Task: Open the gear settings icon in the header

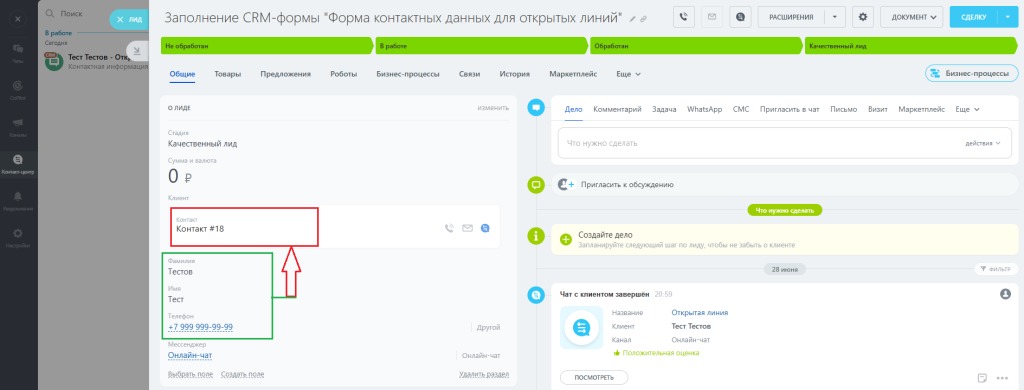Action: tap(863, 16)
